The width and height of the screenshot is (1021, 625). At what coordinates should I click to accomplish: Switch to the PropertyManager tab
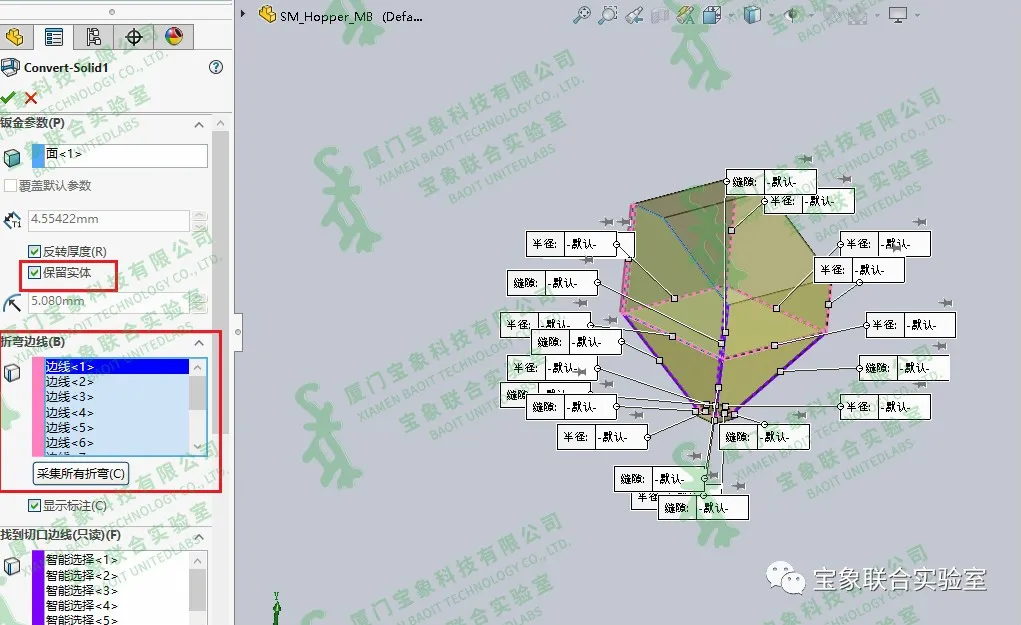click(x=54, y=37)
